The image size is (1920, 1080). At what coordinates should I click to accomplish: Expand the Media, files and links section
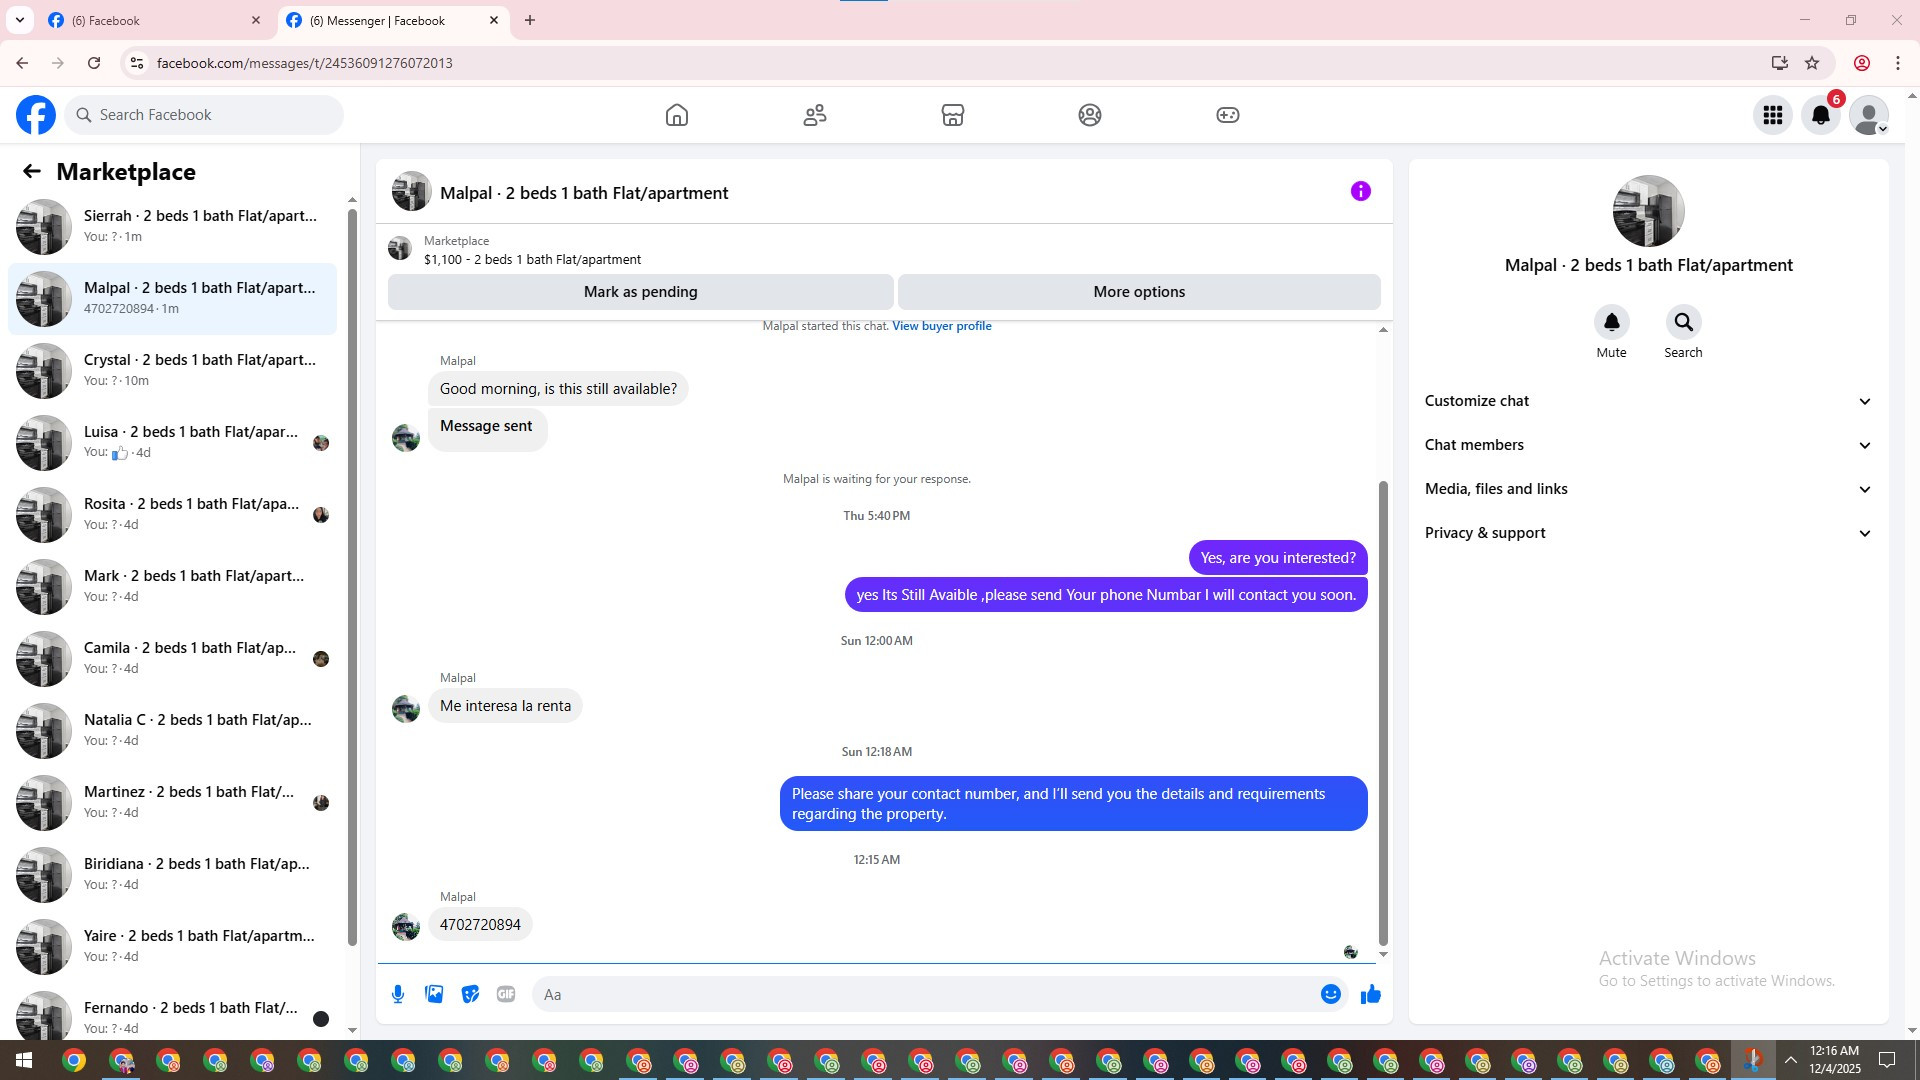1648,489
